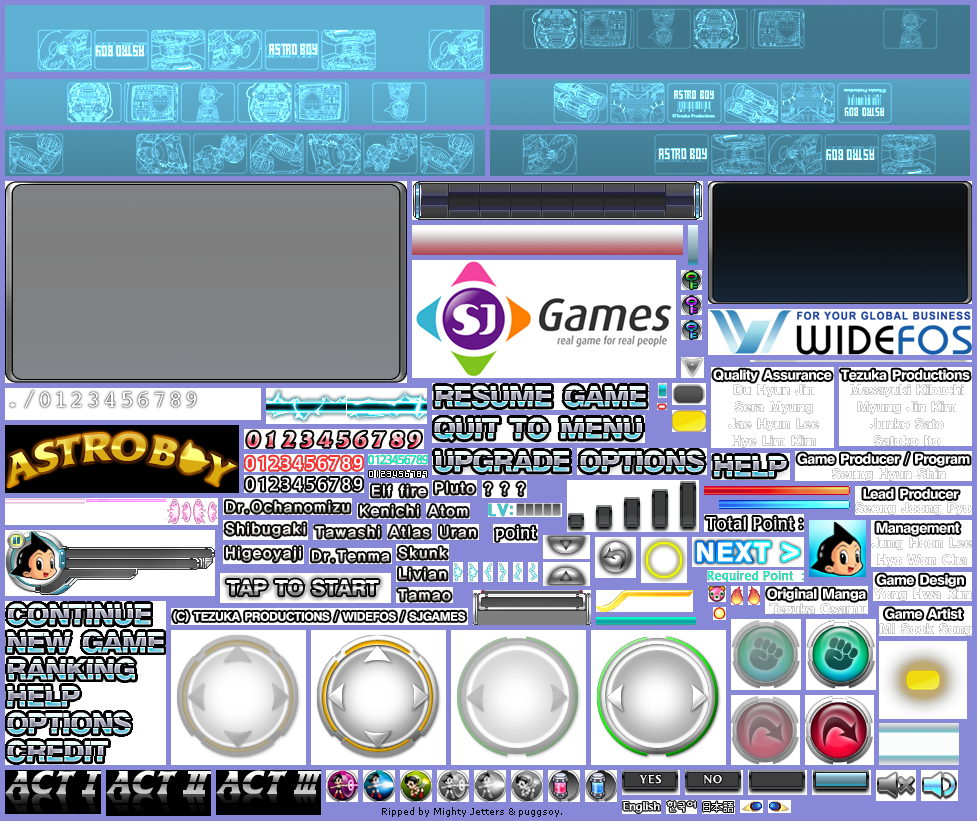Tap the bright red curved-arrow button
This screenshot has height=821, width=977.
click(839, 730)
